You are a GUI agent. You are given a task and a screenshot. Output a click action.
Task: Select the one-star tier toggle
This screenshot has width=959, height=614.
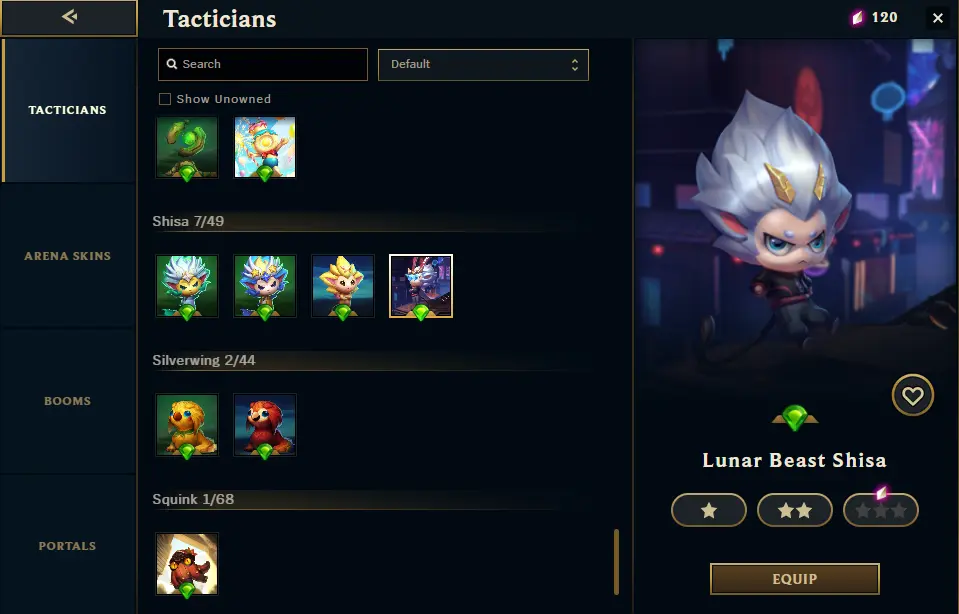pyautogui.click(x=709, y=510)
